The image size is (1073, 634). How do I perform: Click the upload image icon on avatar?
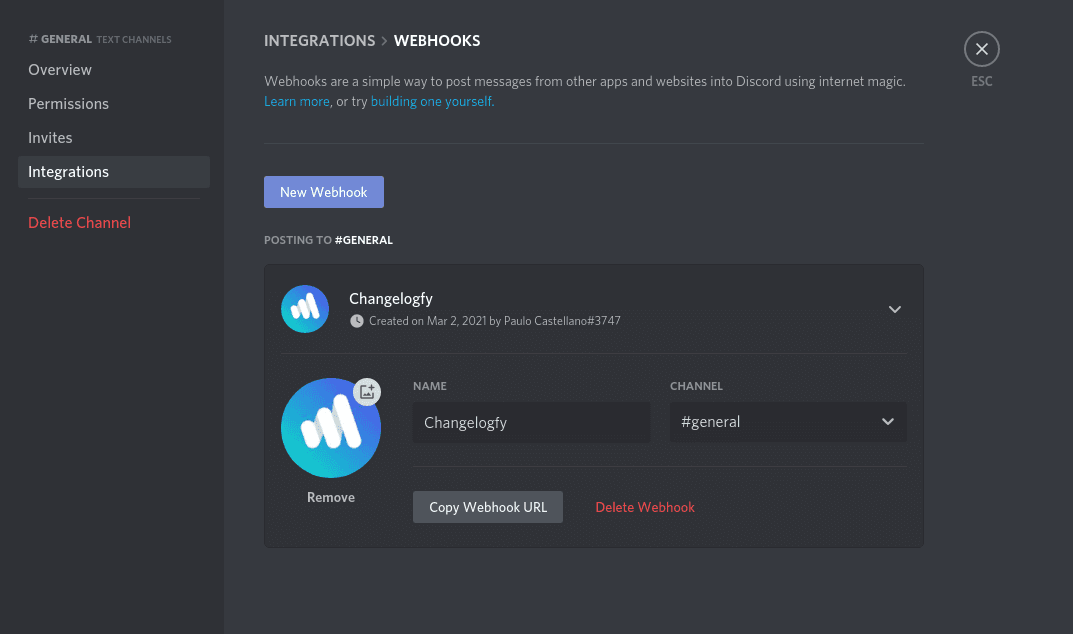tap(367, 392)
